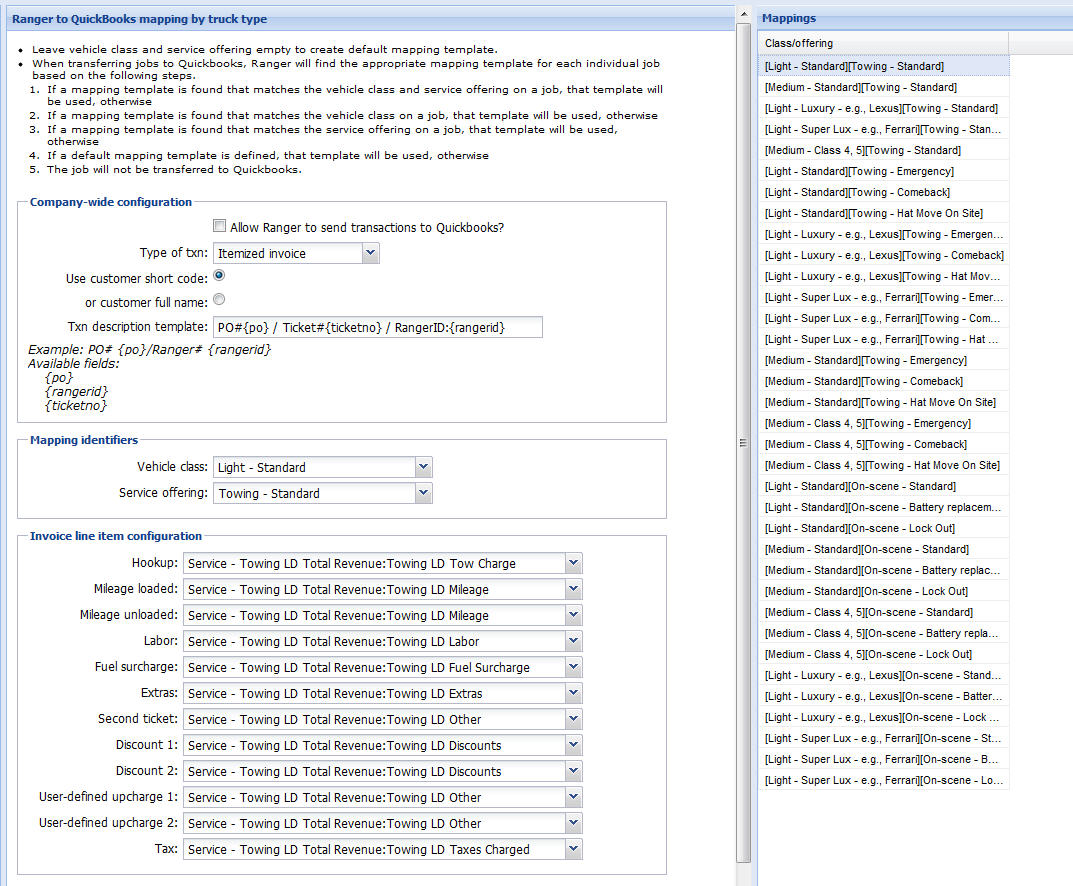
Task: Open the Fuel surcharge dropdown arrow
Action: click(x=573, y=667)
